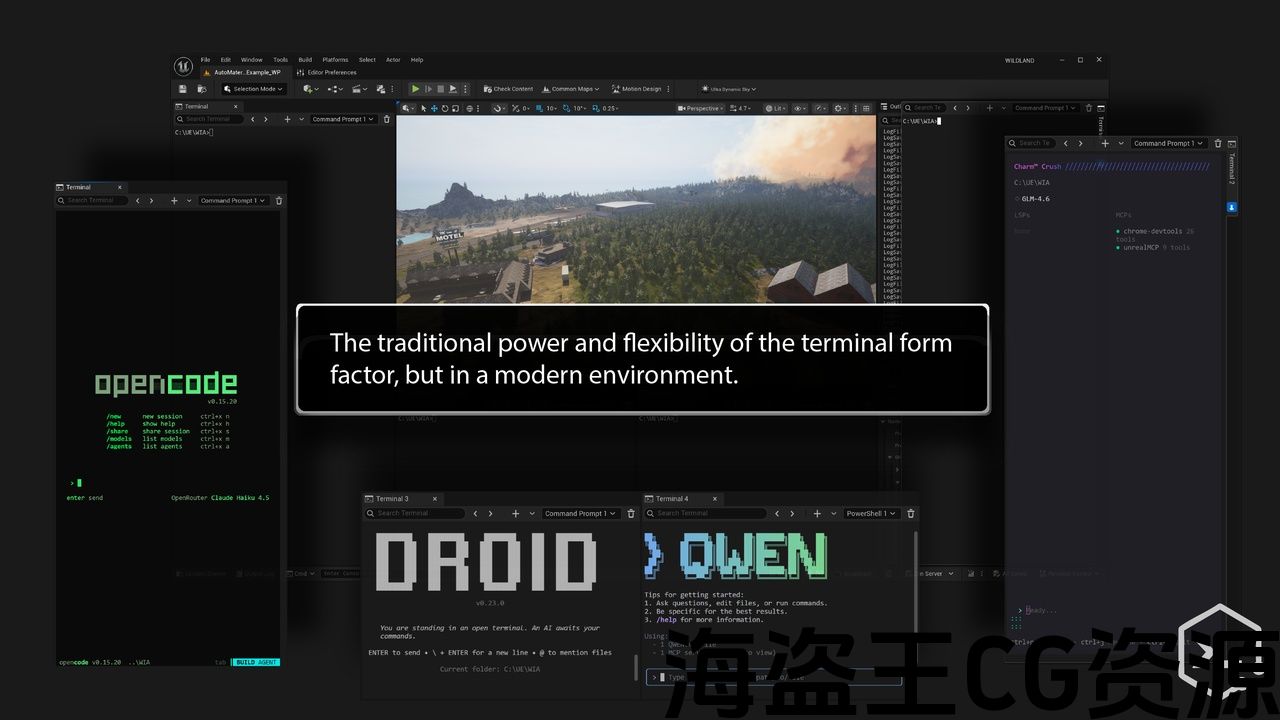
Task: Open the Build menu
Action: [305, 60]
